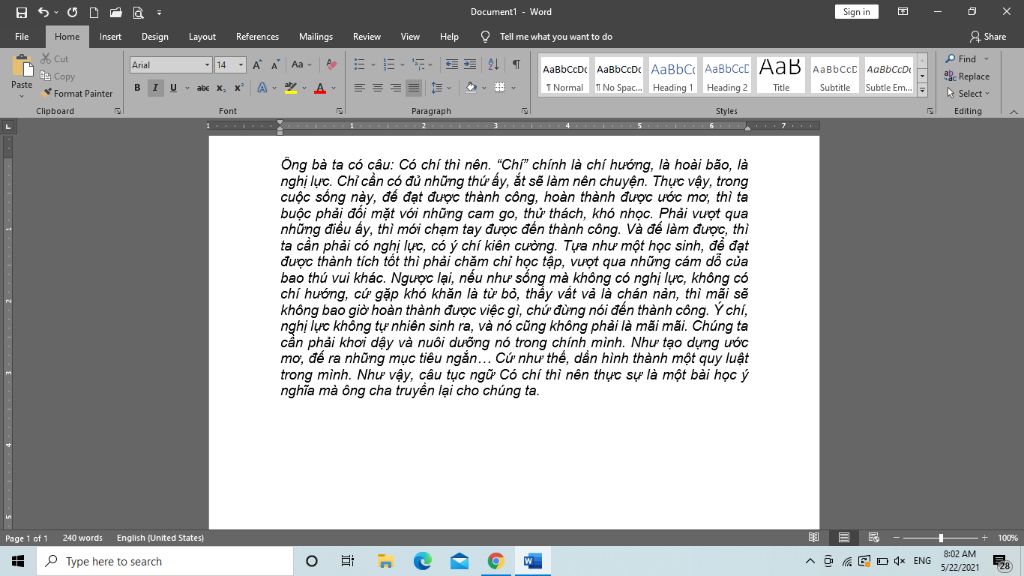Align the text to the right
The width and height of the screenshot is (1024, 576).
click(x=395, y=88)
